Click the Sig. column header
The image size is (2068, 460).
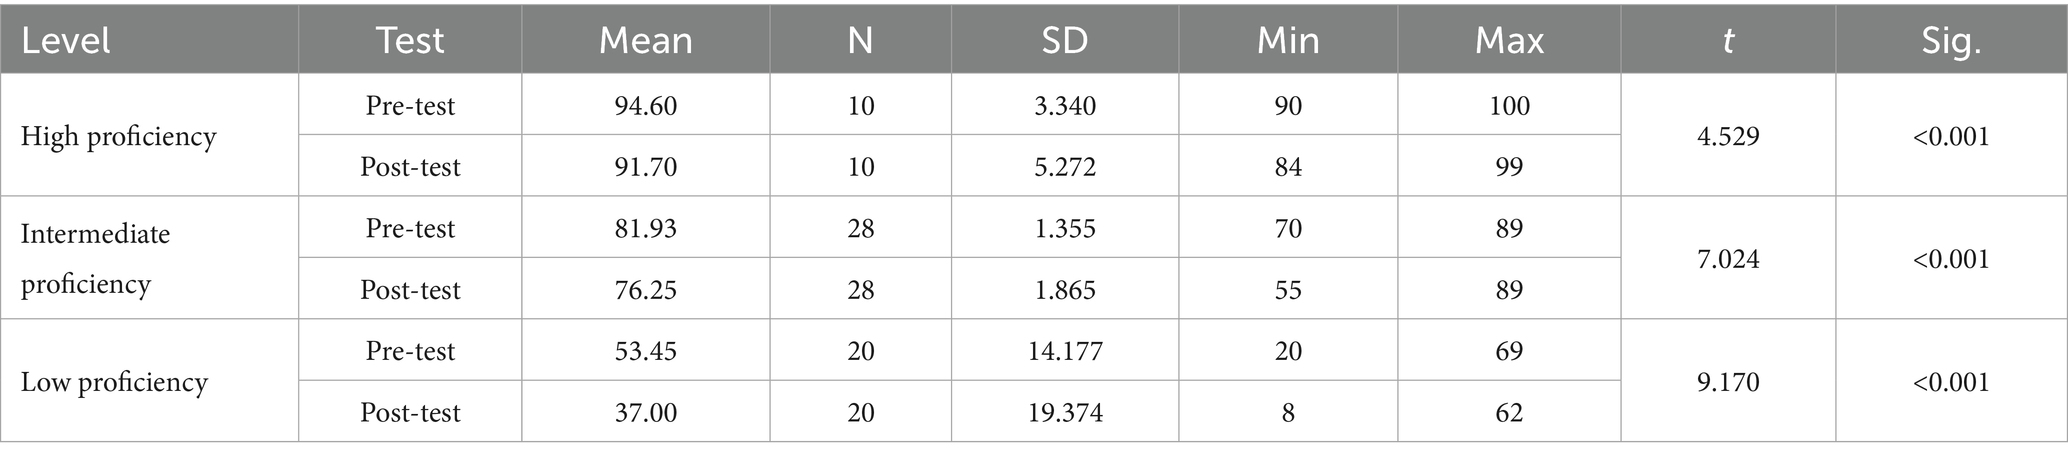pyautogui.click(x=1951, y=40)
